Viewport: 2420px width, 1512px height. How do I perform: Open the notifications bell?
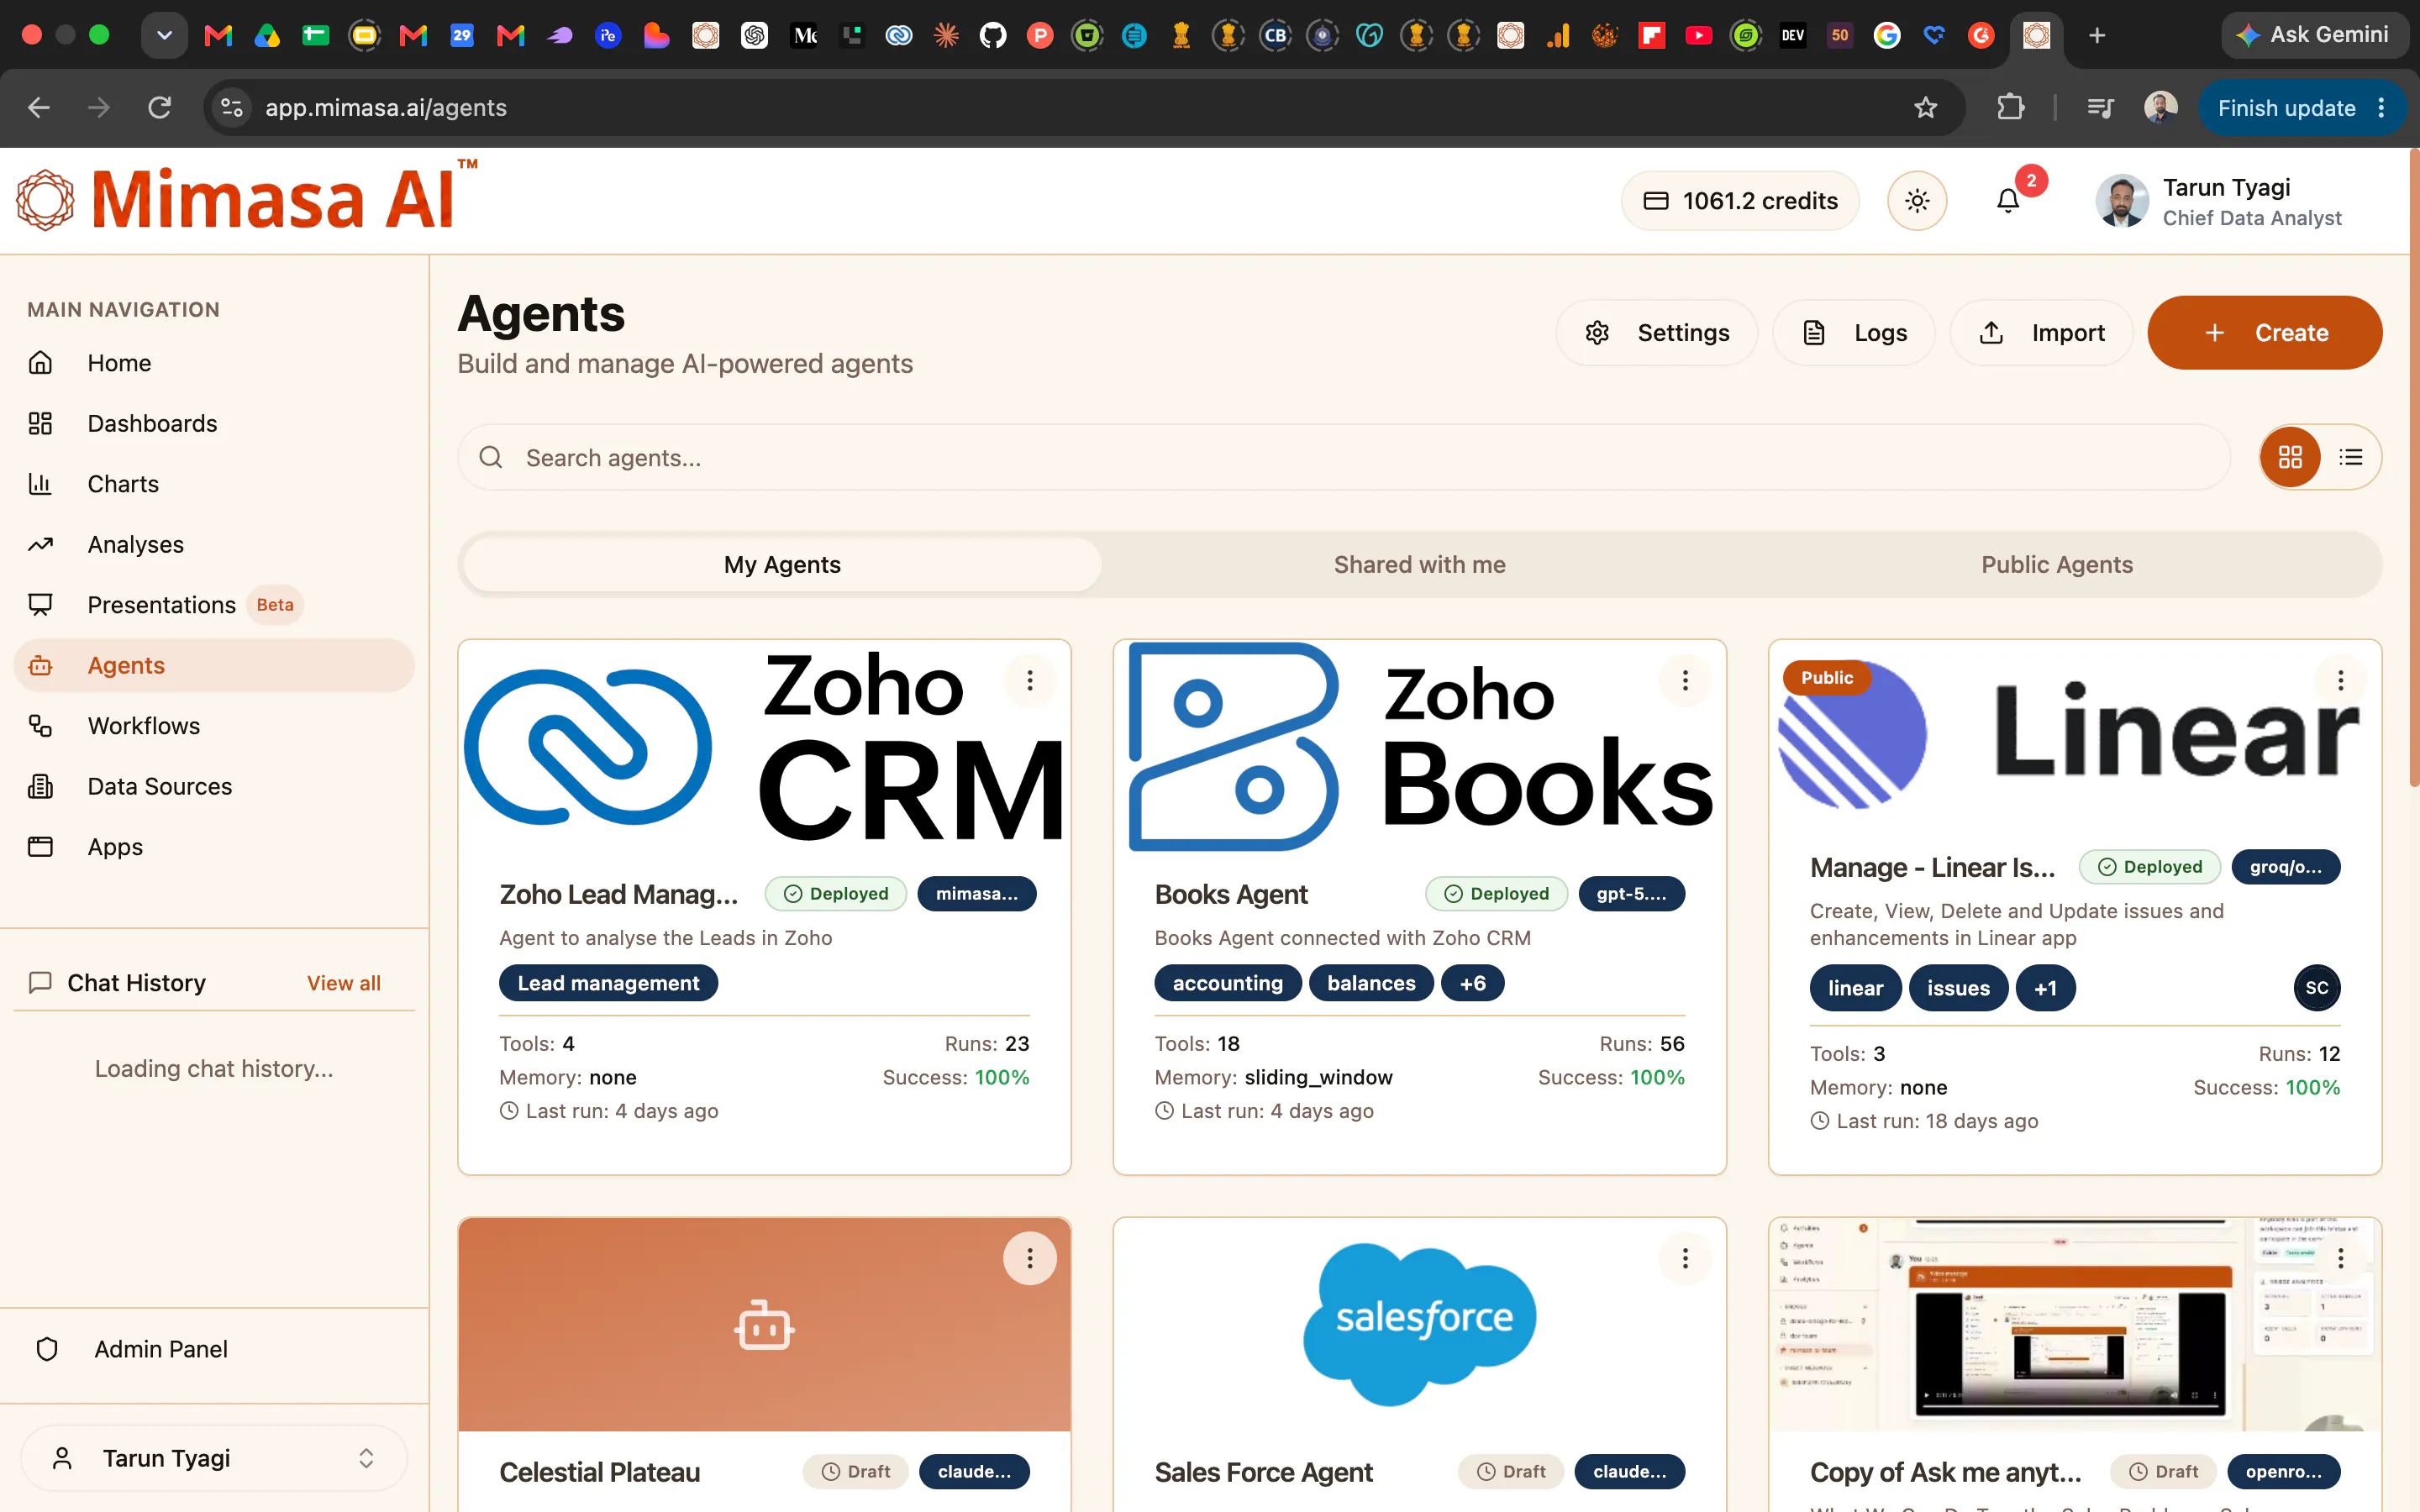coord(2007,201)
